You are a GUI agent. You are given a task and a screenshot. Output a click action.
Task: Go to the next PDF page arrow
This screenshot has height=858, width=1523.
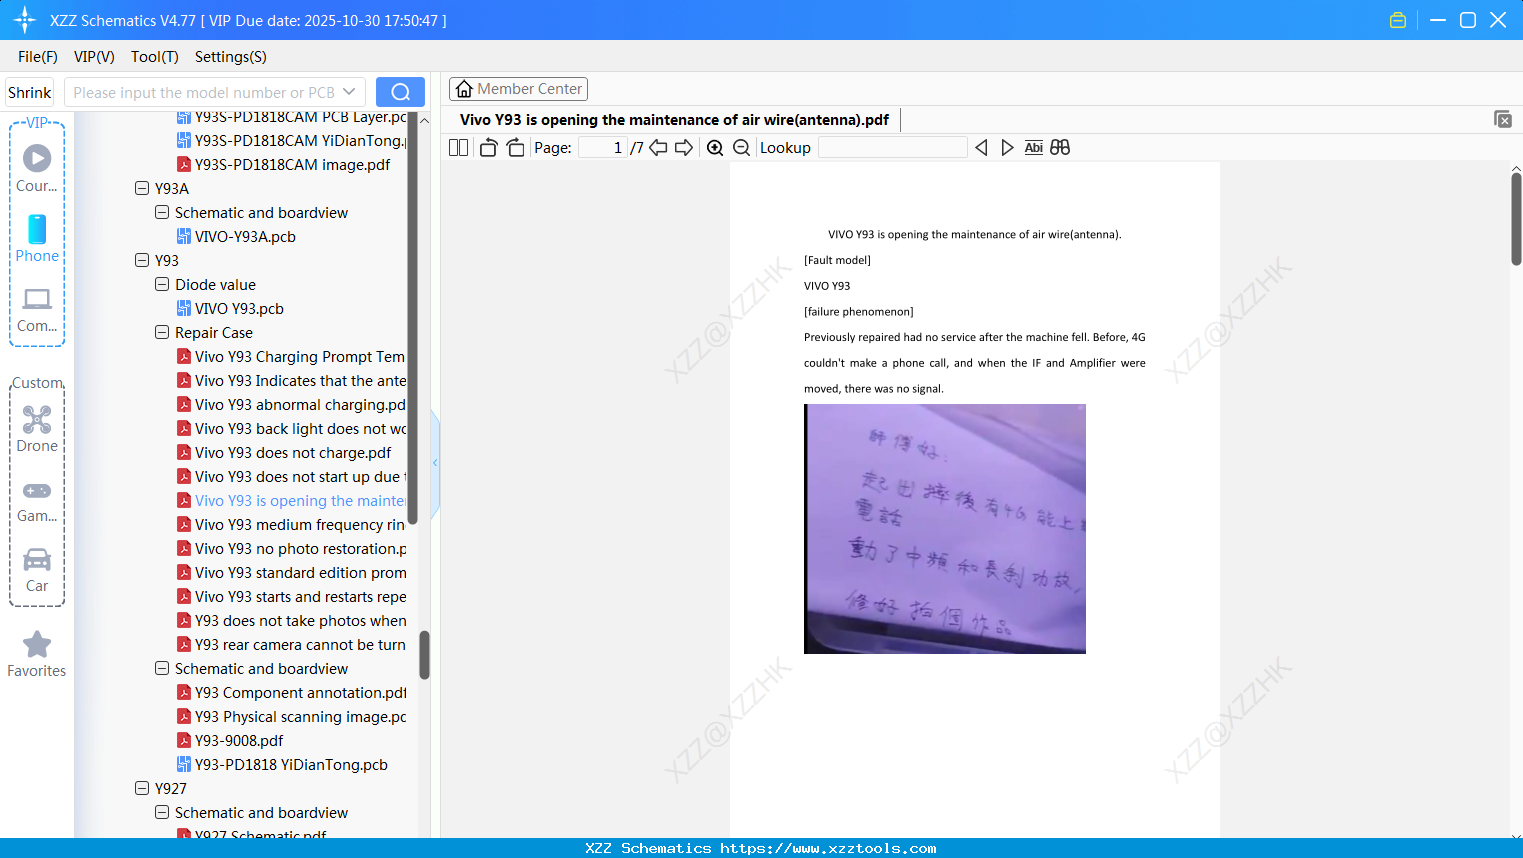[x=684, y=148]
